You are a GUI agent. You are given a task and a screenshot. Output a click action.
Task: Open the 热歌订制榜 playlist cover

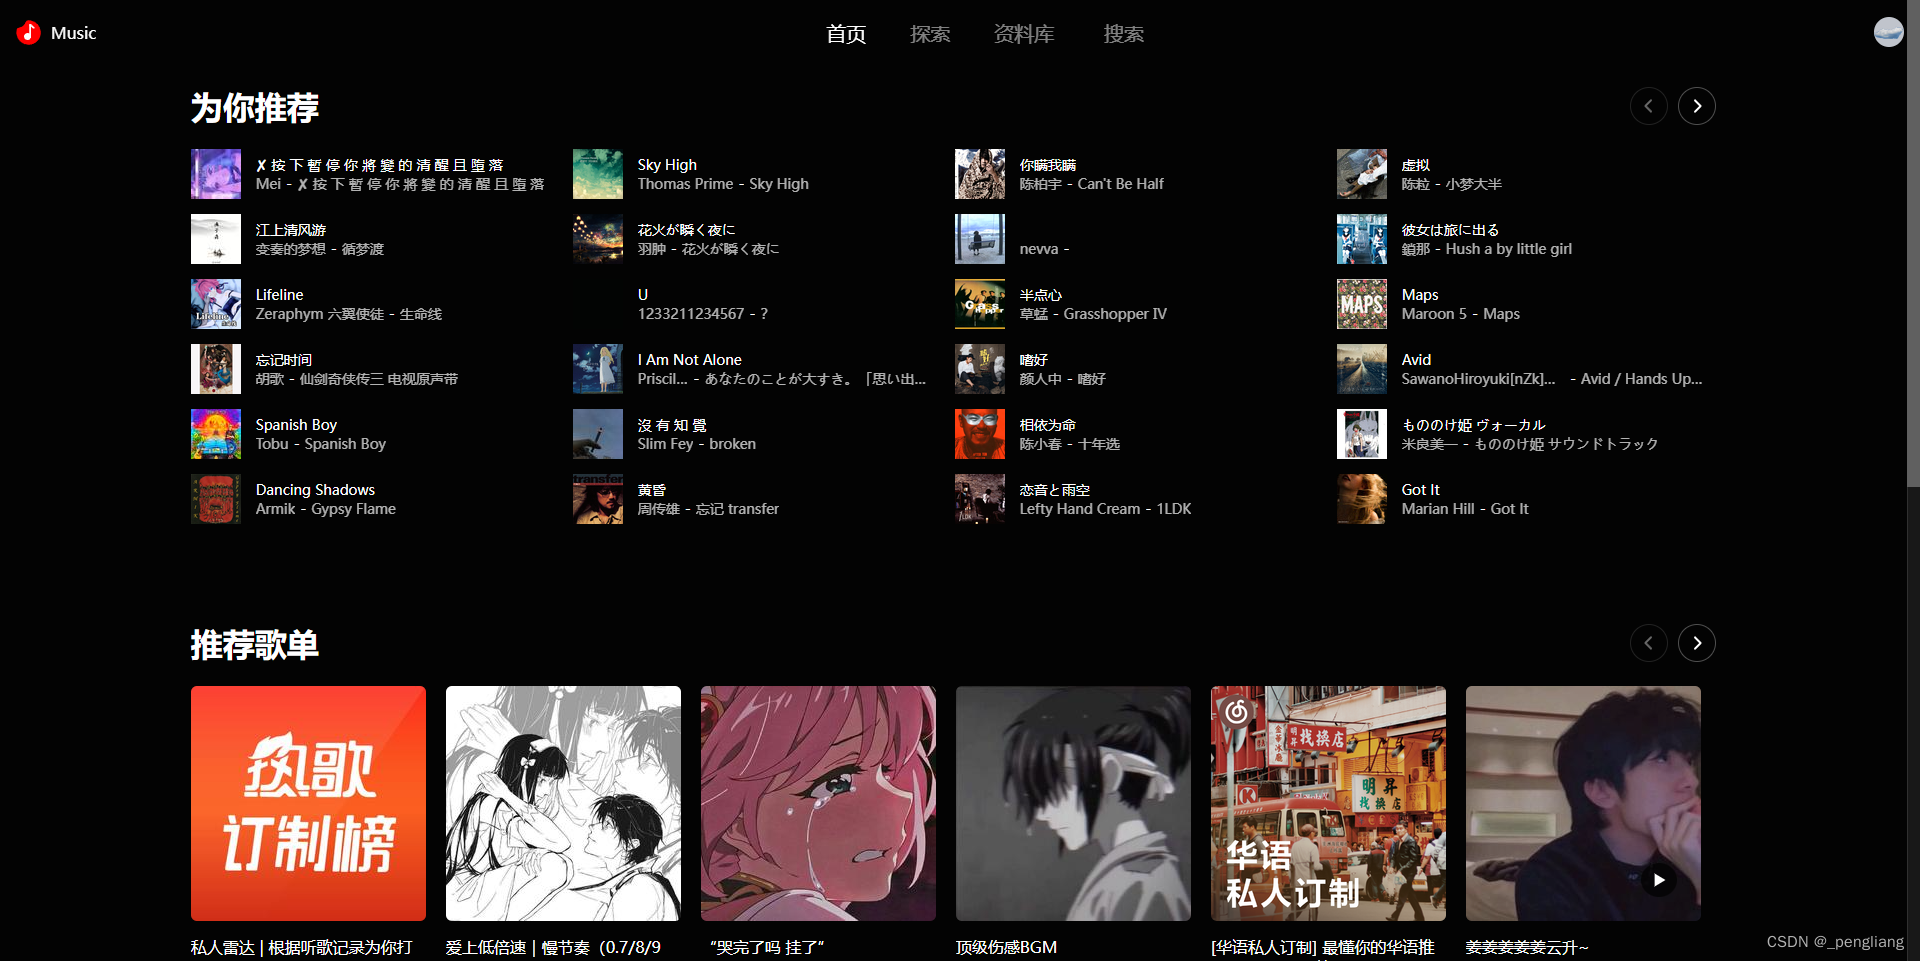[x=308, y=803]
